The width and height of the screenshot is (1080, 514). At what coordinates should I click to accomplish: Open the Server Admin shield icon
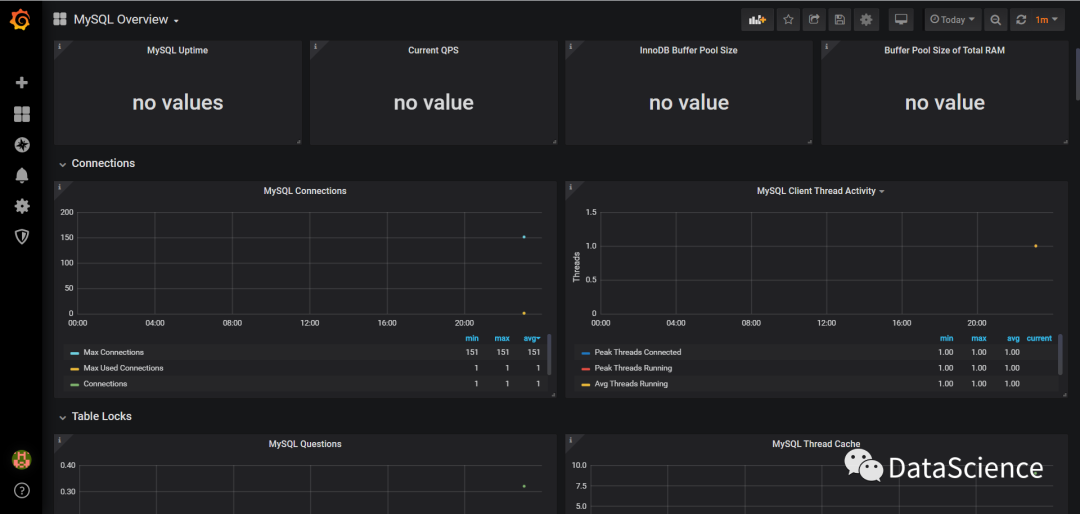[x=22, y=237]
